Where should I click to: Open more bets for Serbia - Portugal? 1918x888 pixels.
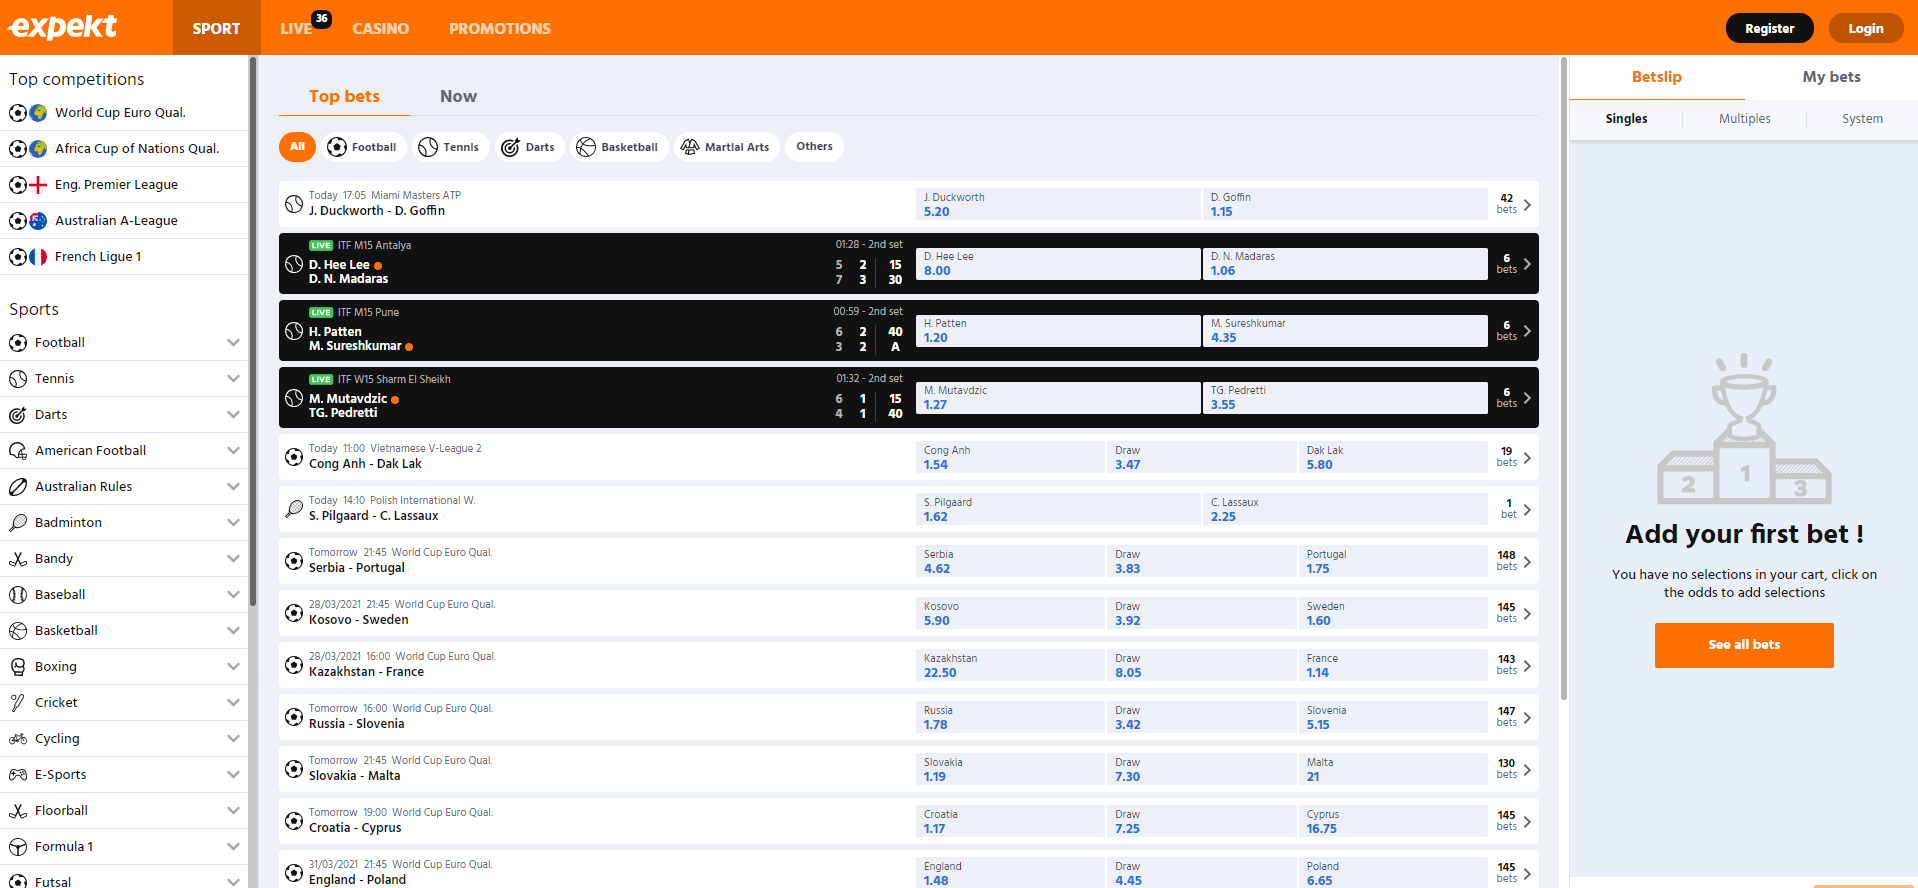click(1515, 561)
